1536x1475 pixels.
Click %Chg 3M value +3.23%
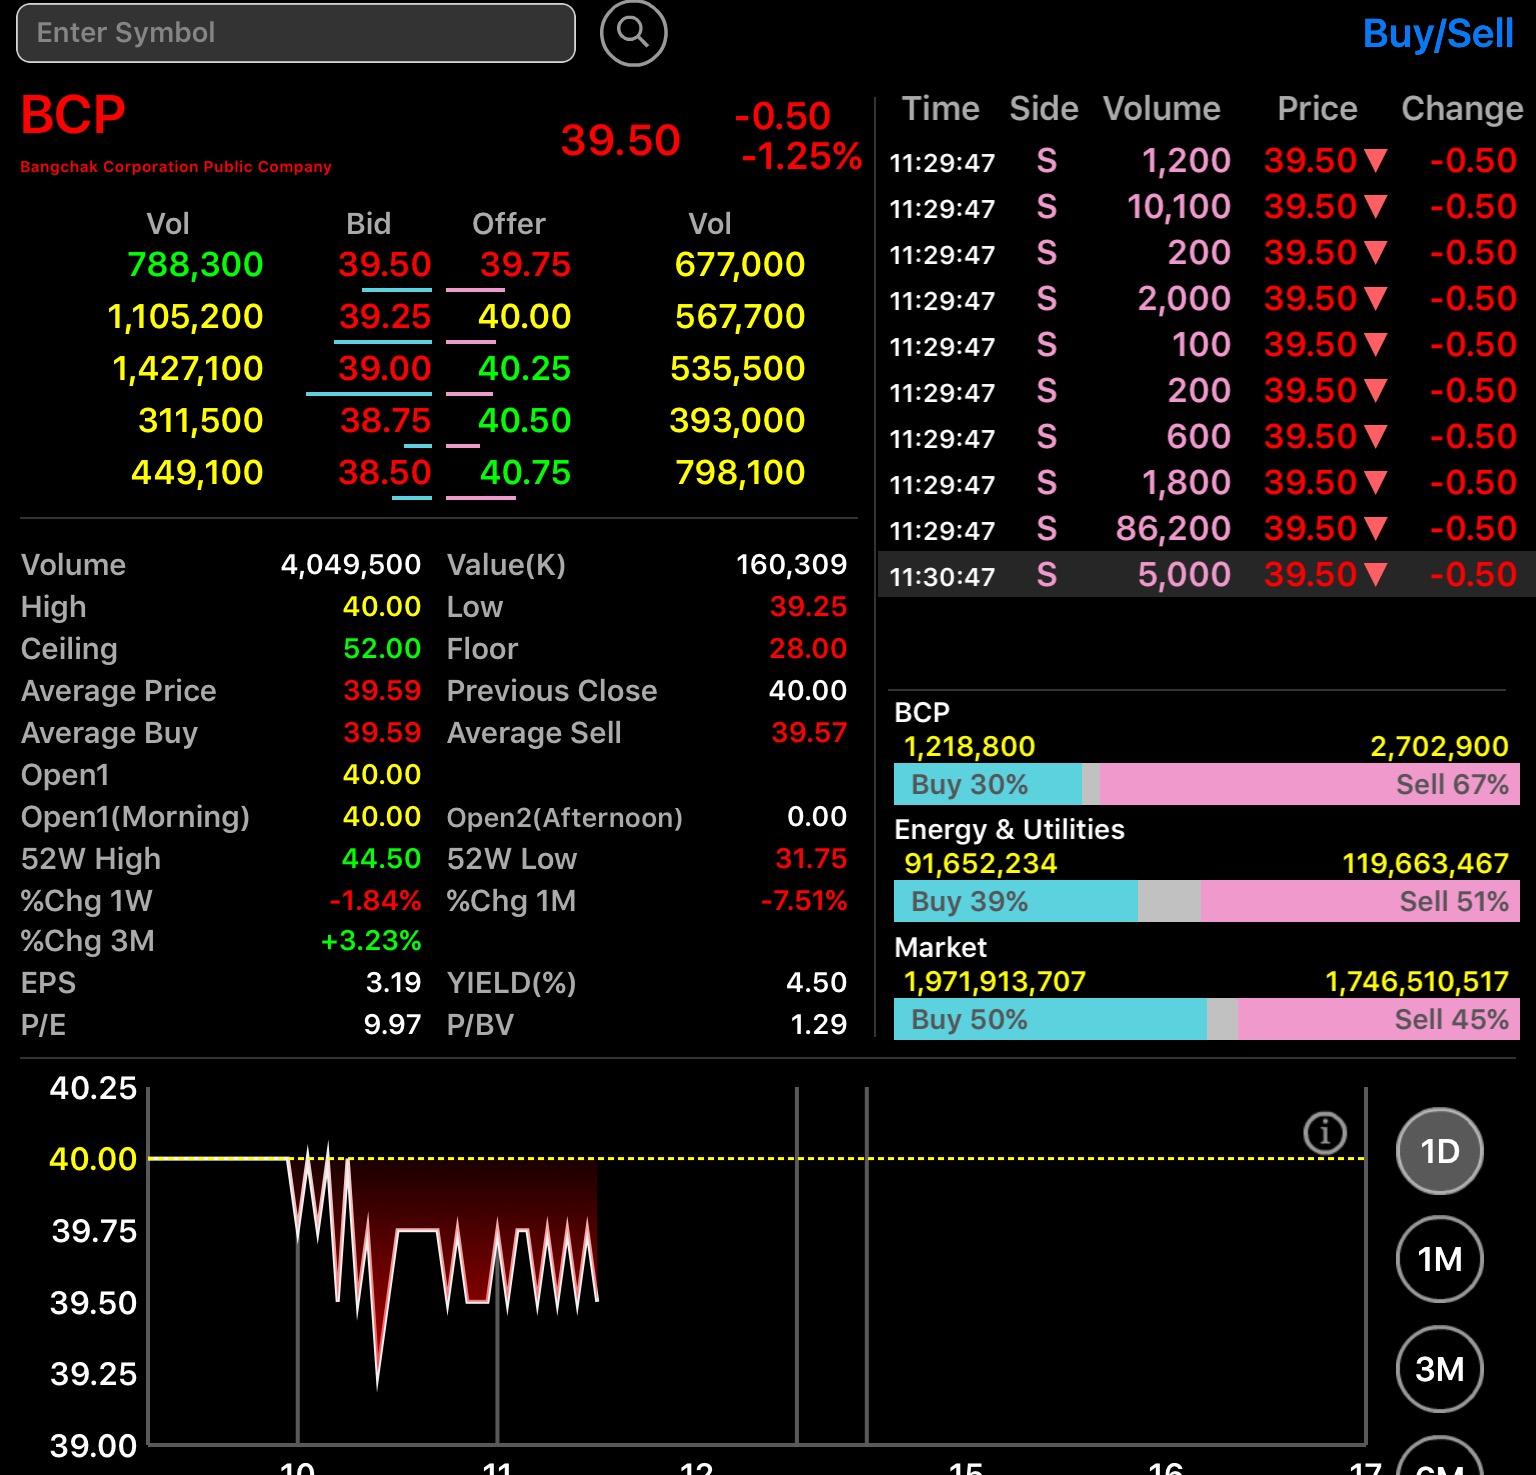371,940
